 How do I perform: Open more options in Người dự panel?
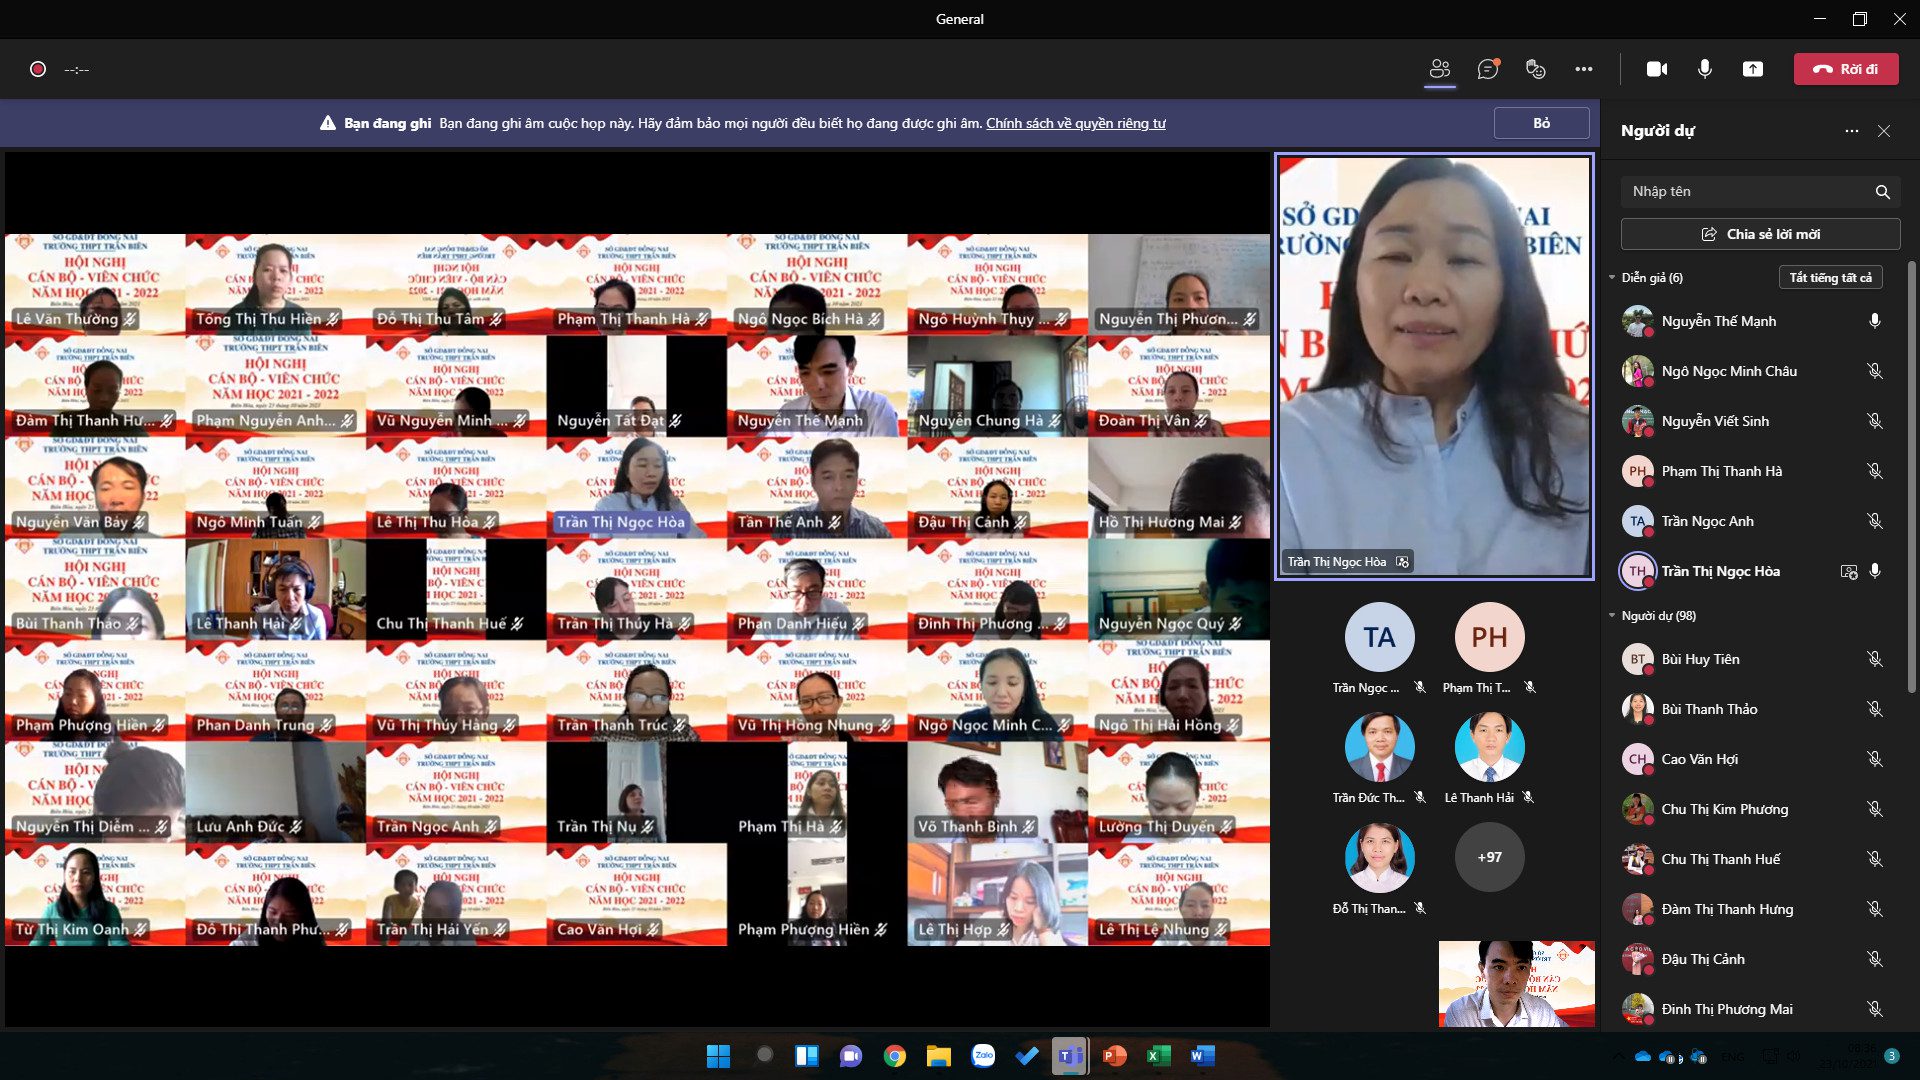pyautogui.click(x=1852, y=131)
